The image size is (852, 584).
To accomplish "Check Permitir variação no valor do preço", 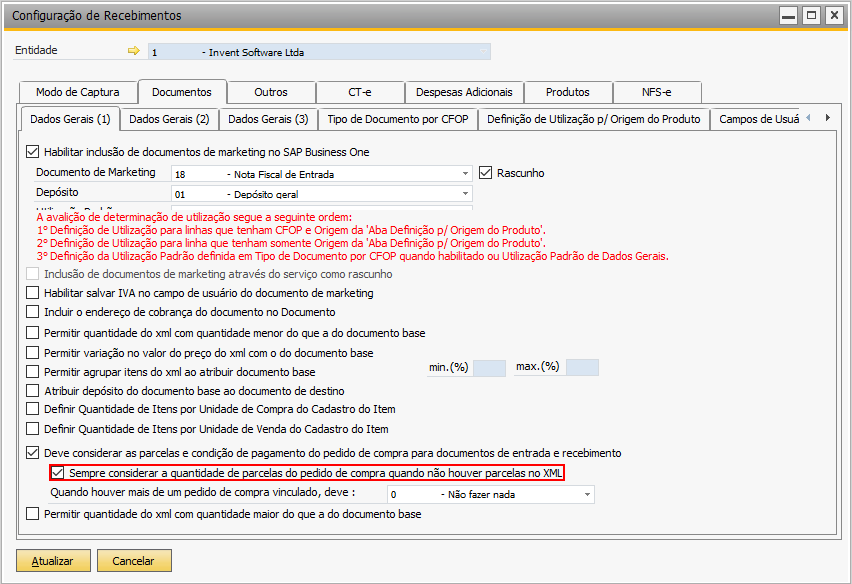I will 33,353.
